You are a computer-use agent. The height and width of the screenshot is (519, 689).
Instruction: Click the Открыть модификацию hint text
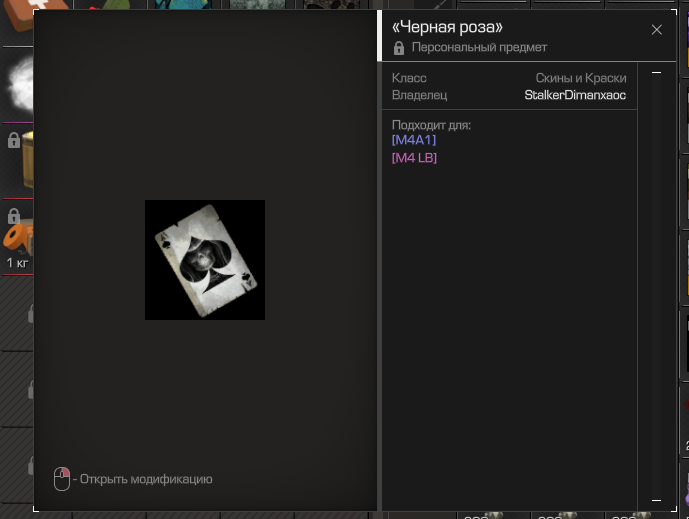[x=146, y=479]
